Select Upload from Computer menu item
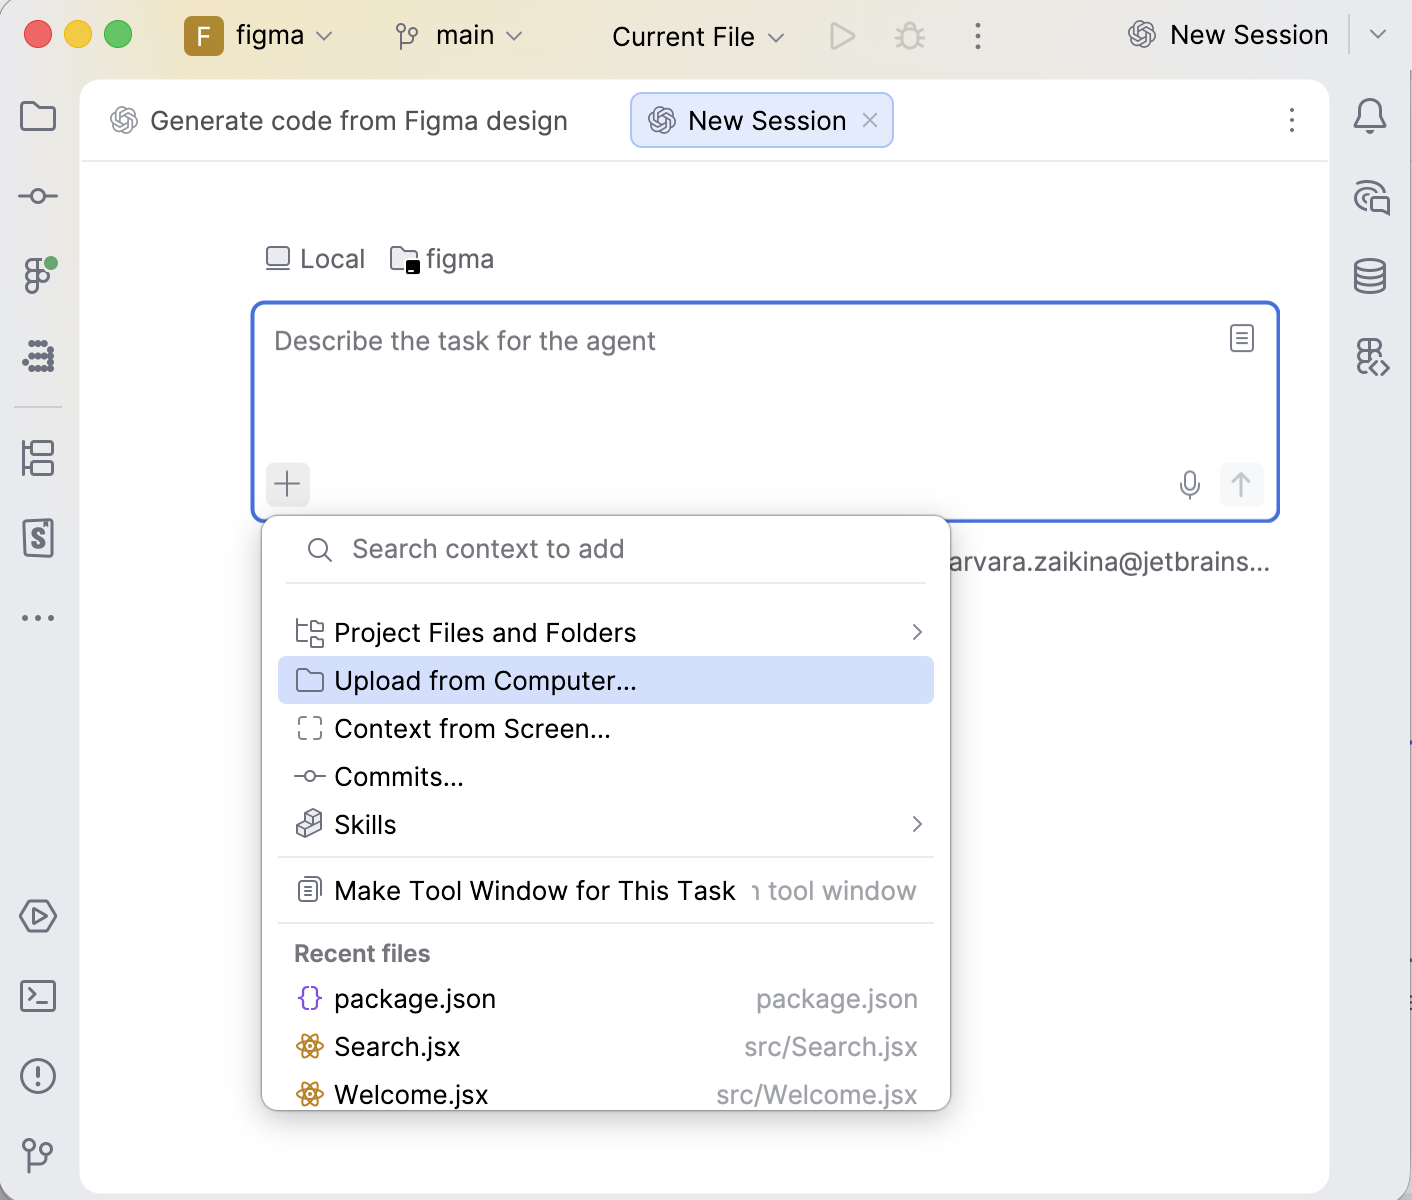The image size is (1412, 1200). coord(606,680)
